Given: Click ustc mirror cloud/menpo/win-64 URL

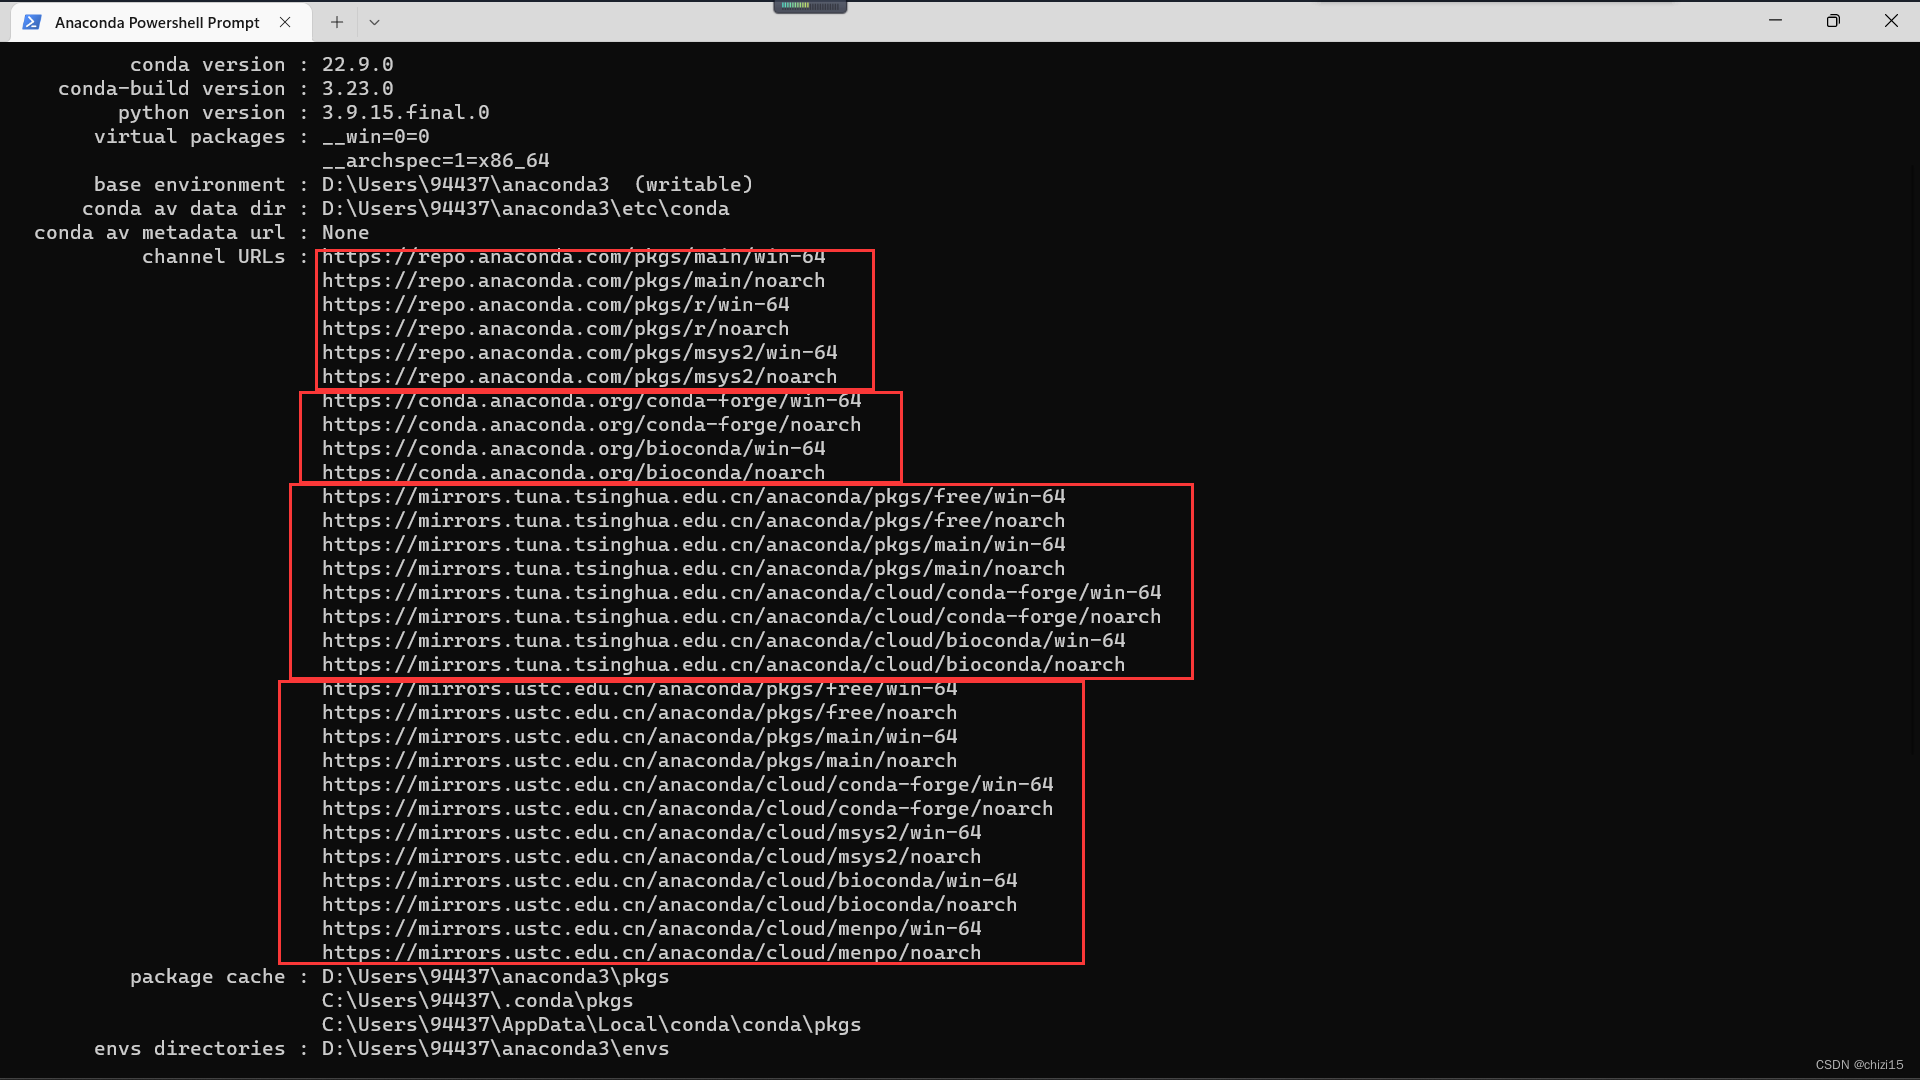Looking at the screenshot, I should [x=651, y=929].
